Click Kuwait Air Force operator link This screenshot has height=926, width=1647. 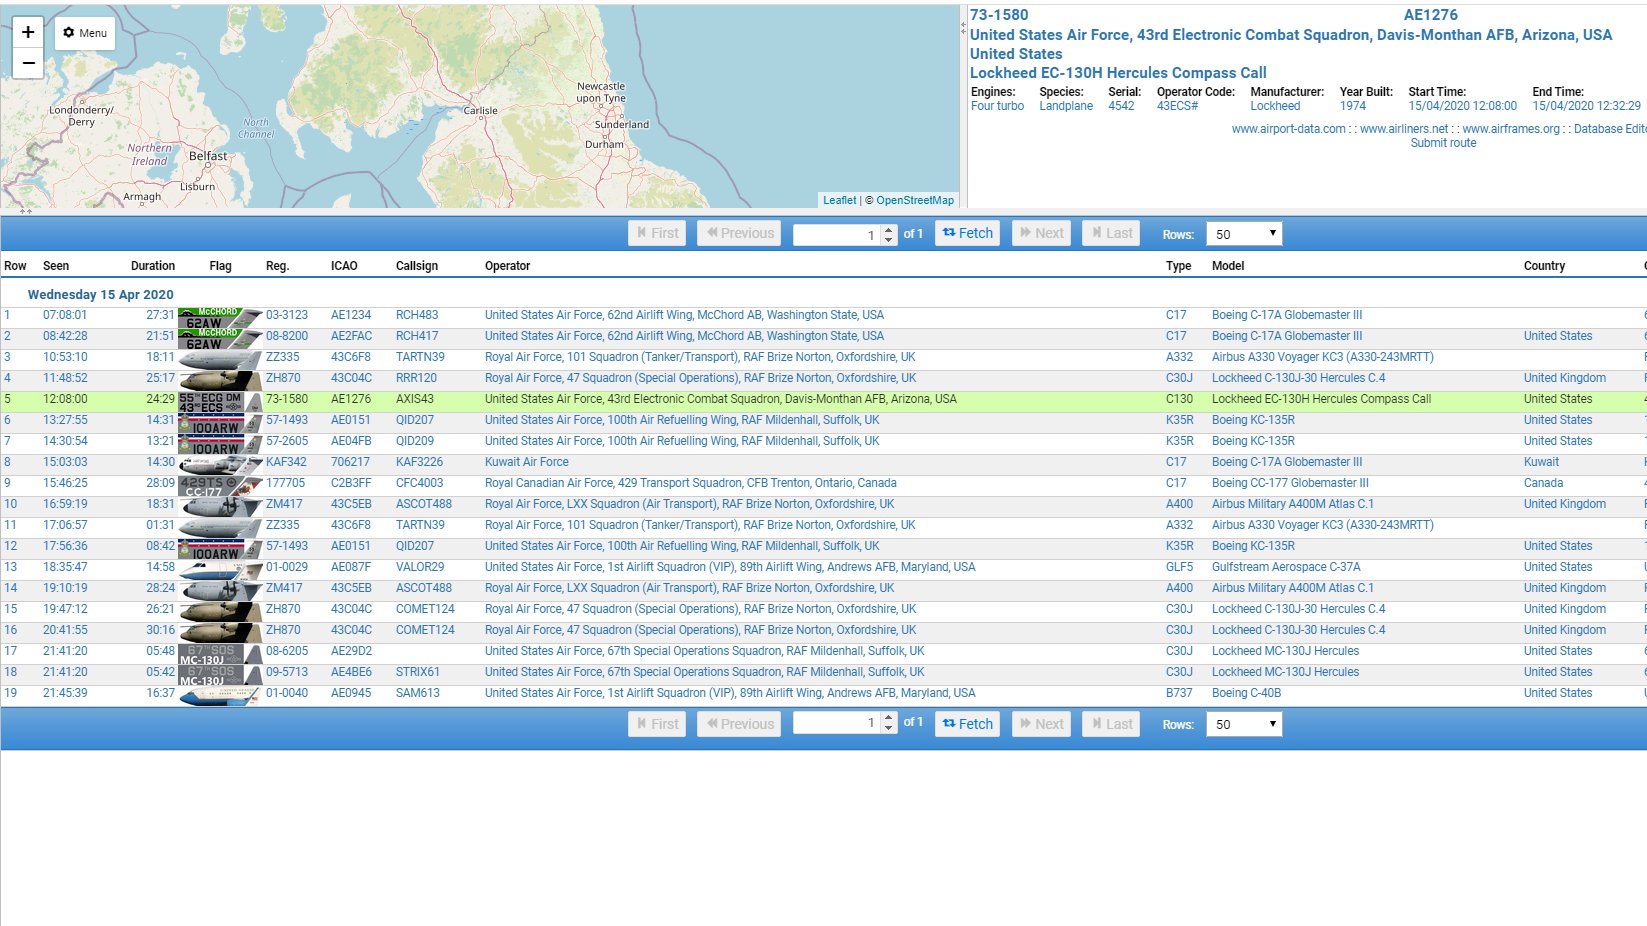pos(526,462)
